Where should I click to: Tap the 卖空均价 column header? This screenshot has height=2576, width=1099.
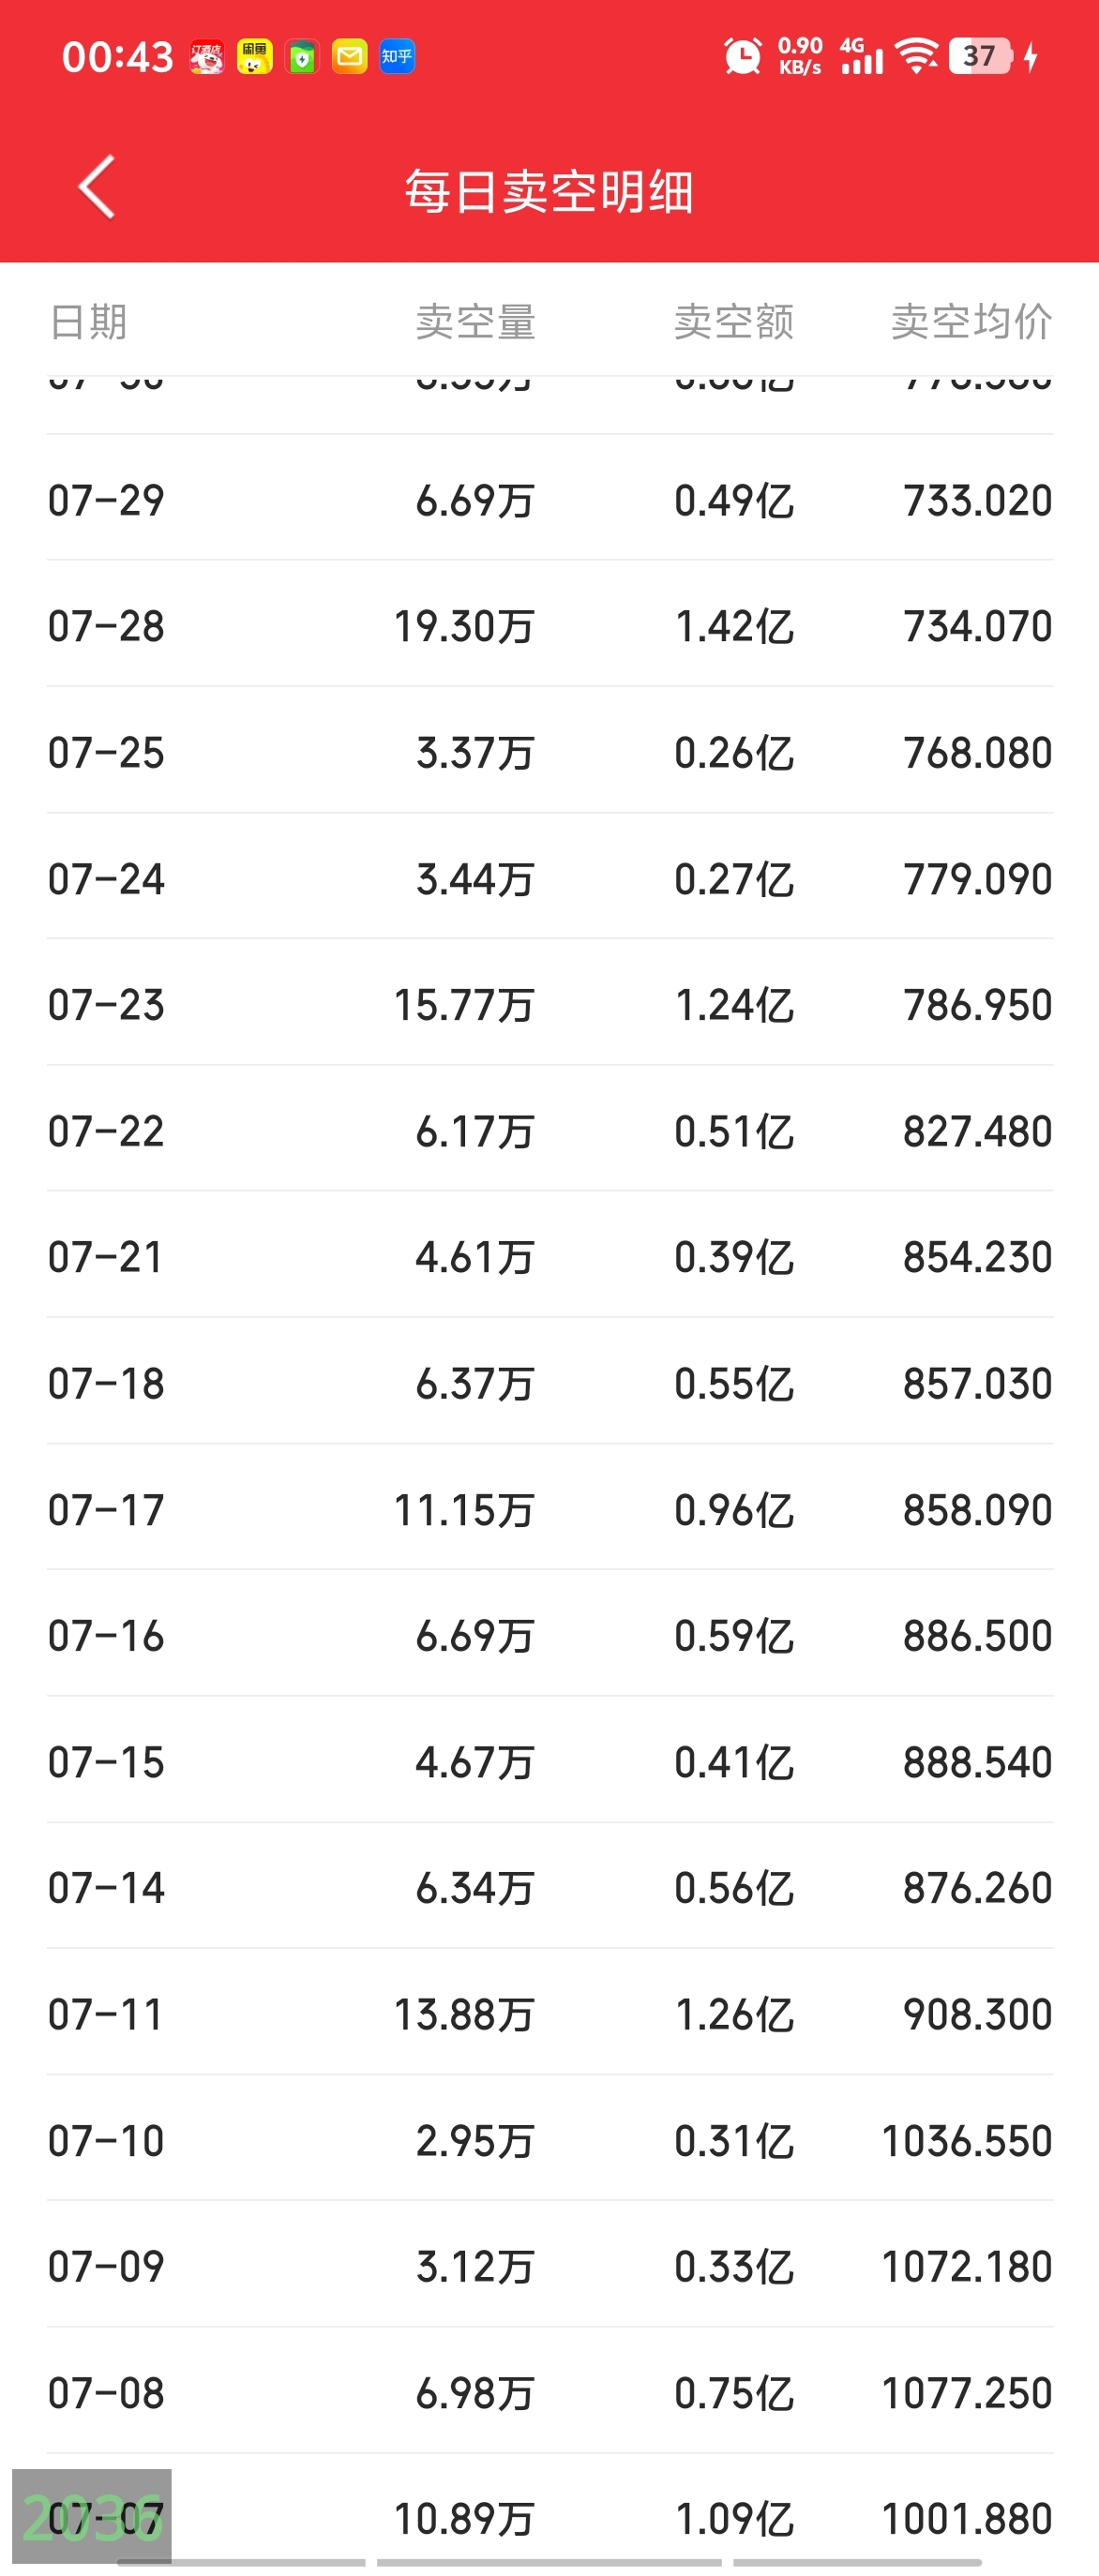(x=971, y=322)
